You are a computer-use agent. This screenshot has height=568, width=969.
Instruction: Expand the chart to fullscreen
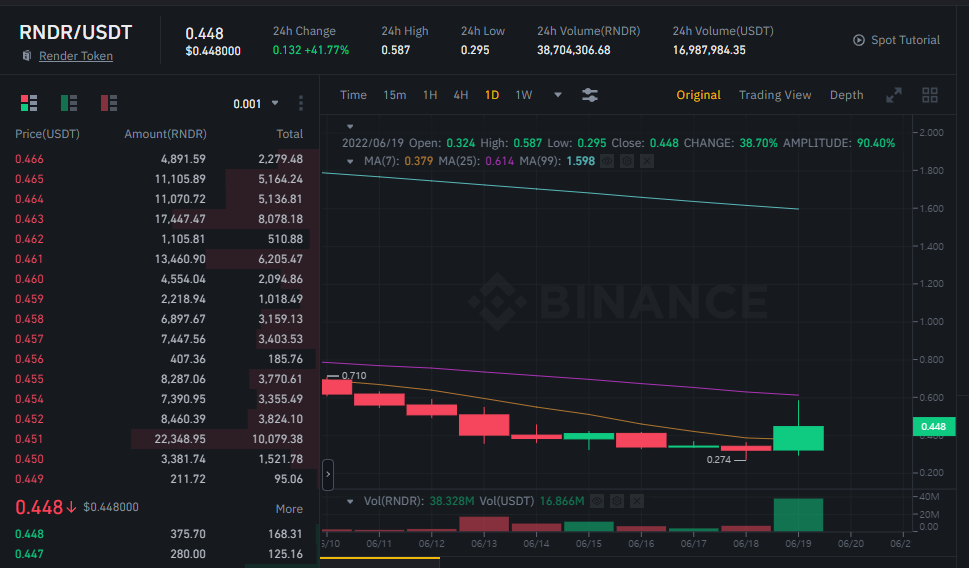(x=894, y=95)
